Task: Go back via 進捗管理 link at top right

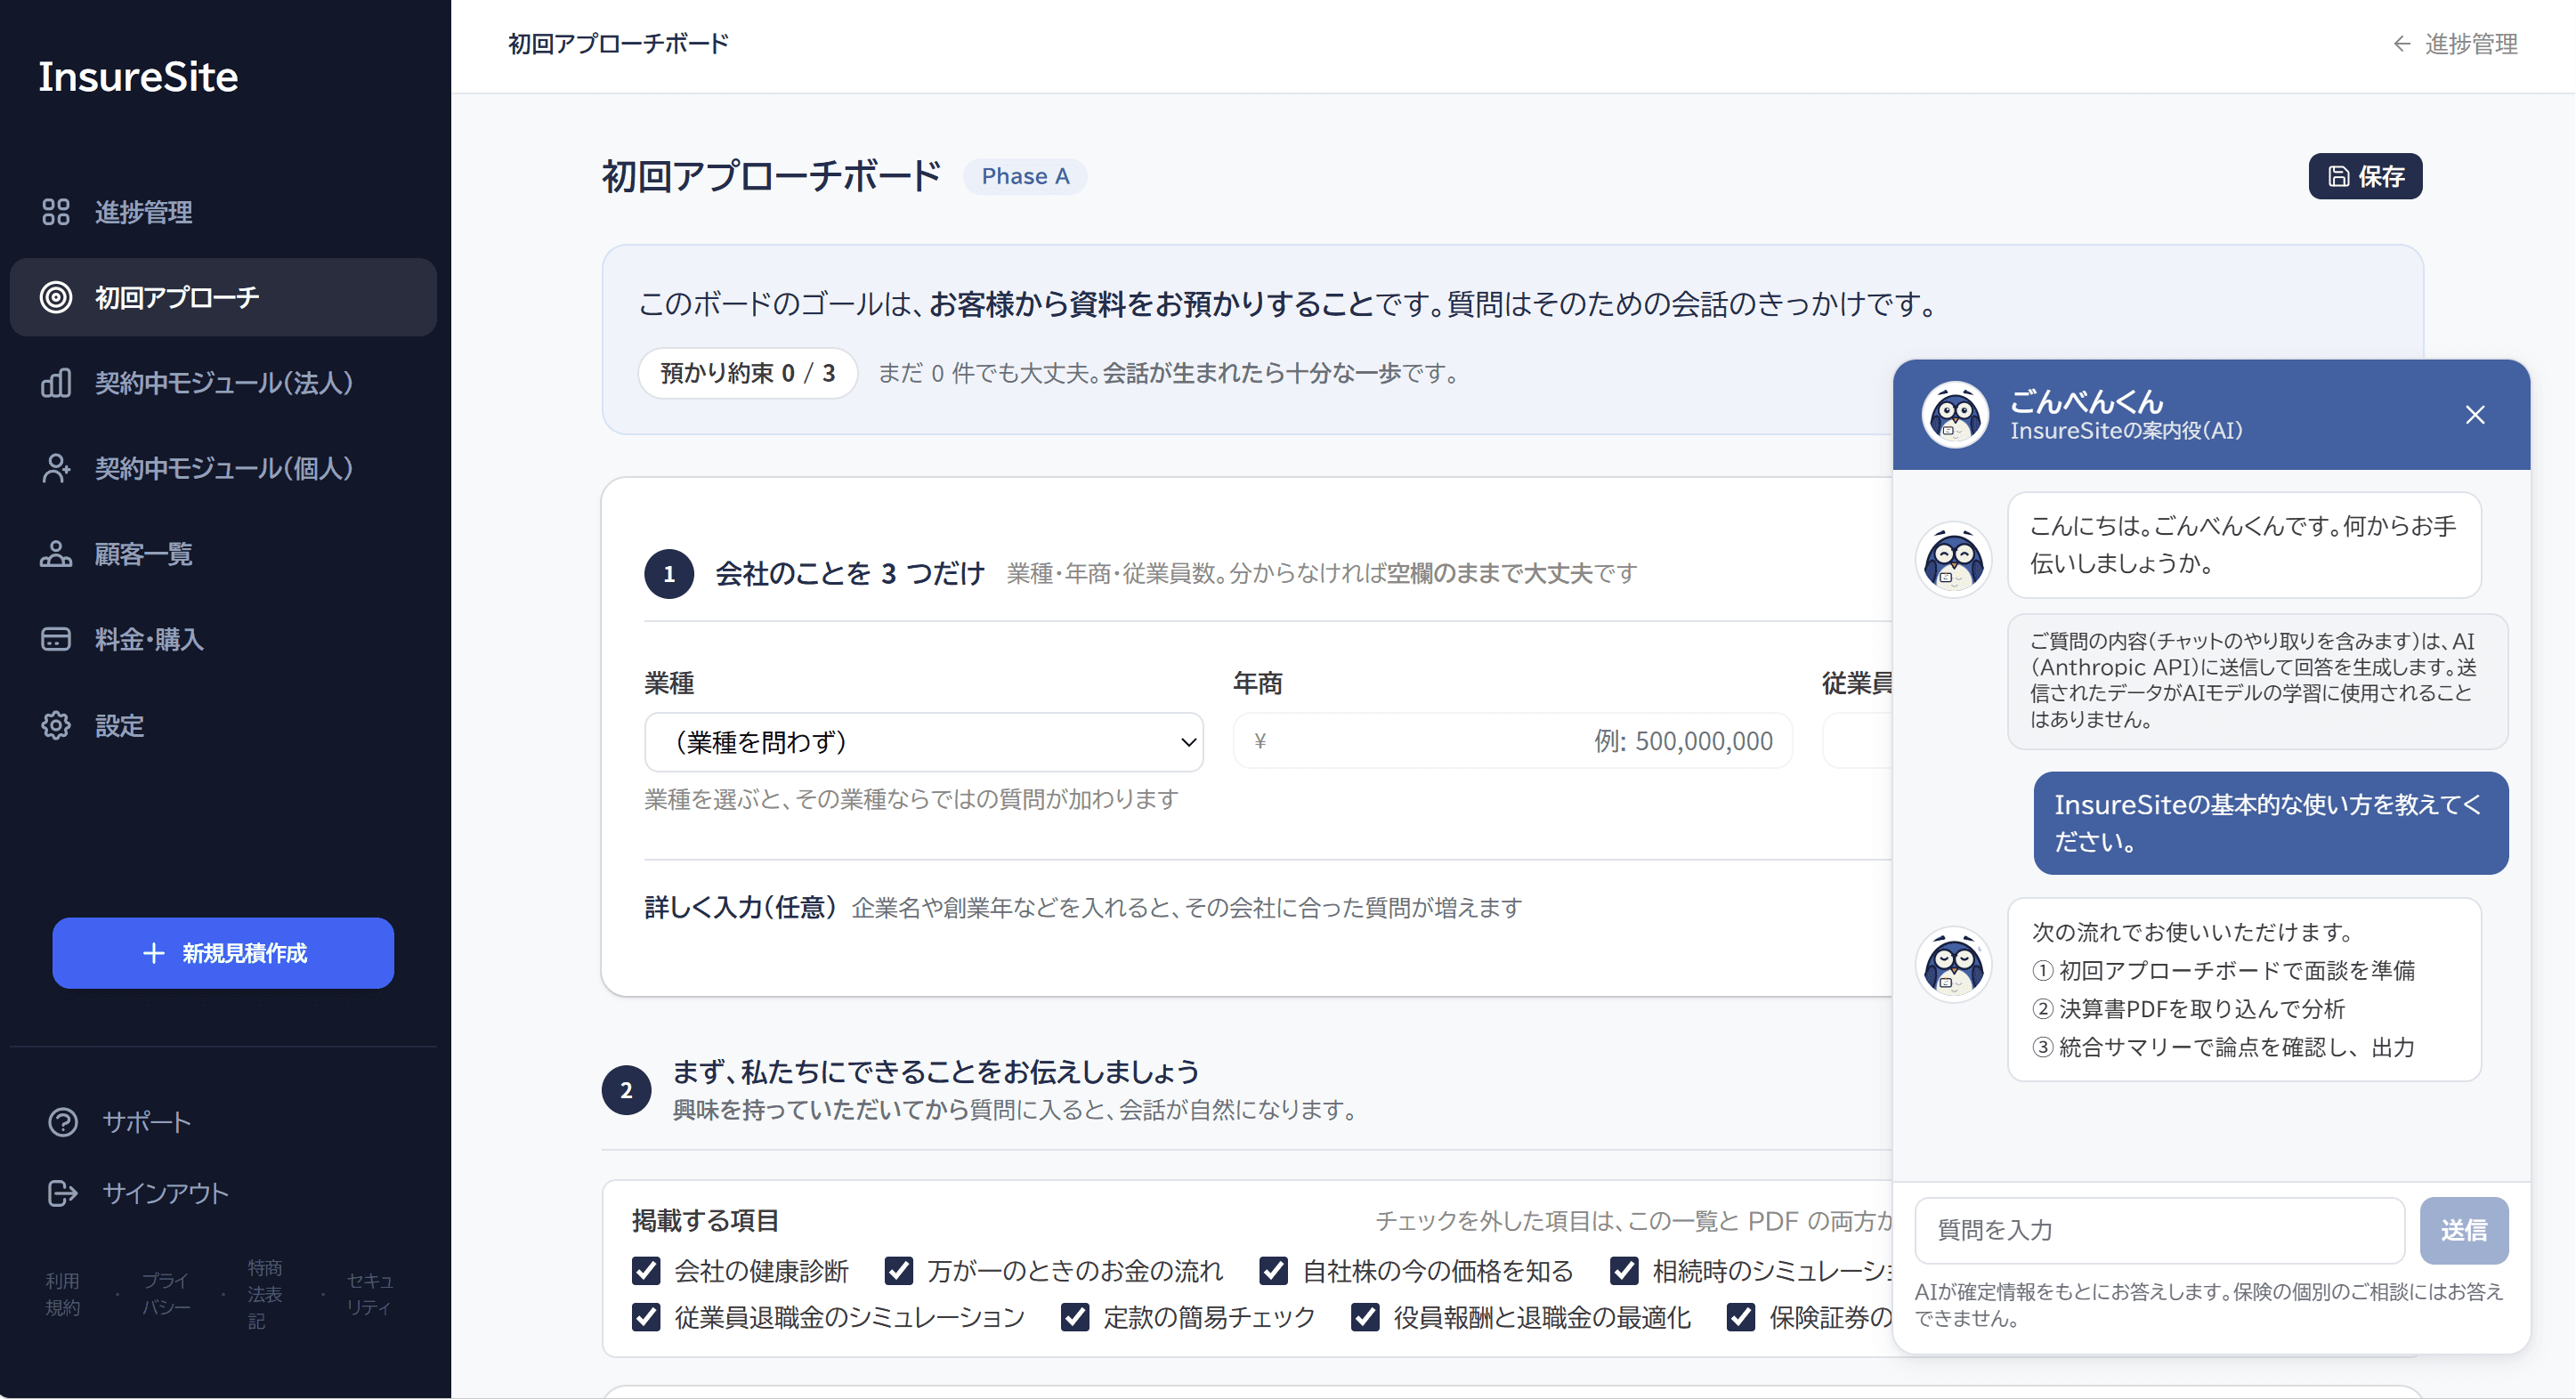Action: pyautogui.click(x=2456, y=44)
